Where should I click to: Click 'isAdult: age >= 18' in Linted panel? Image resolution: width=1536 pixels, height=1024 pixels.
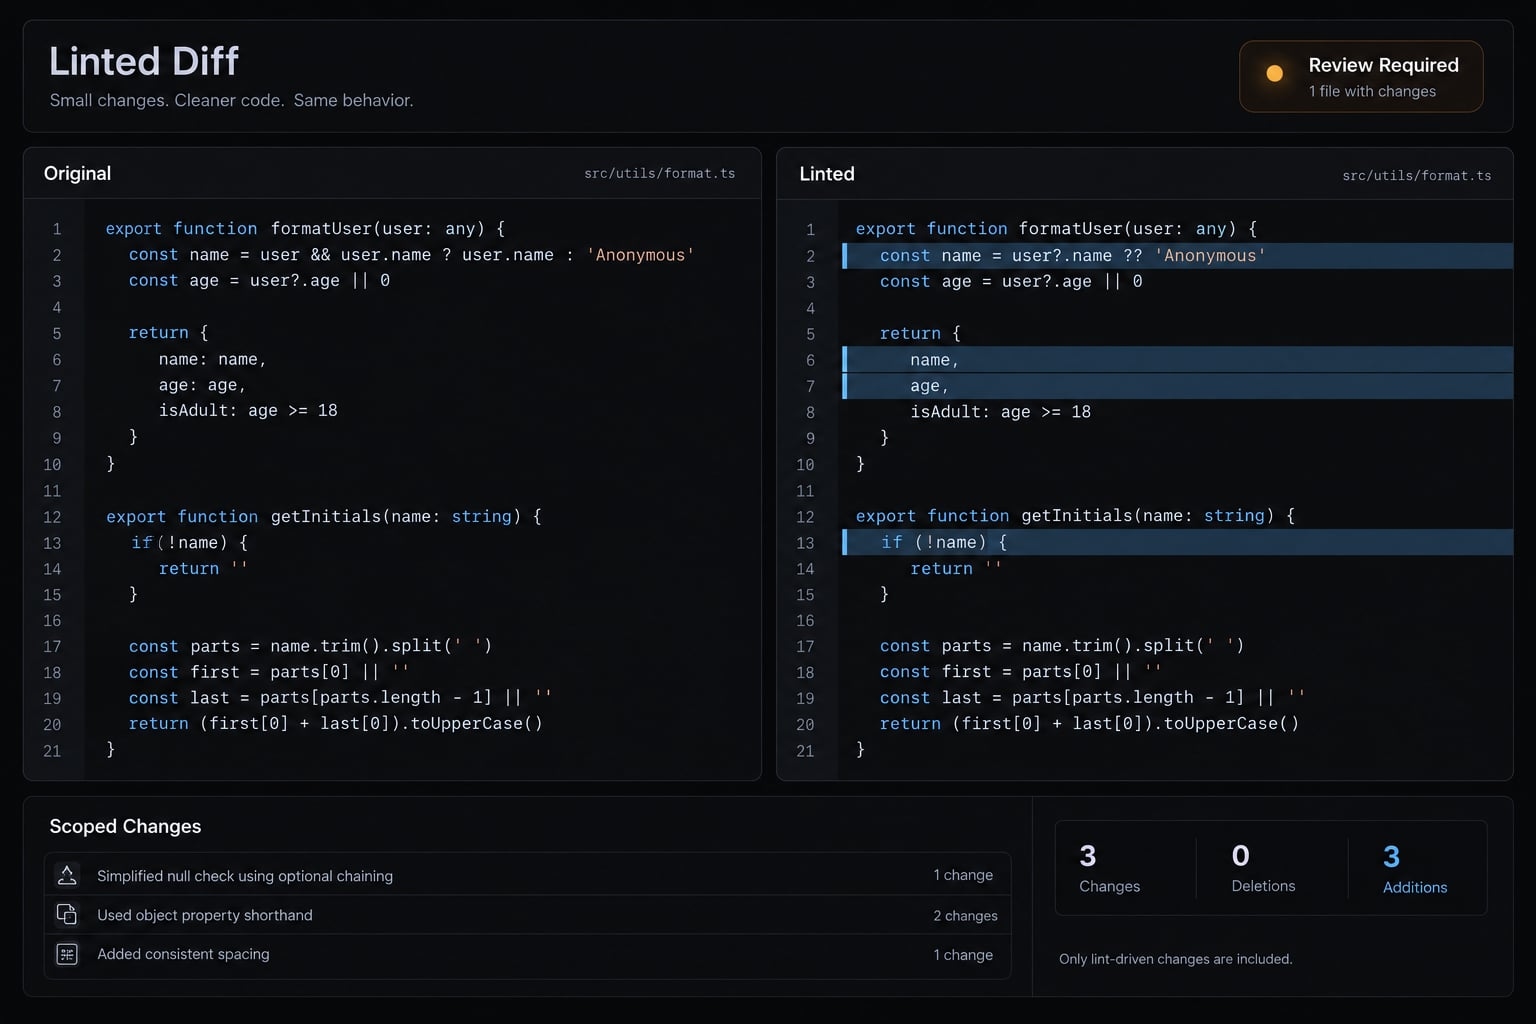(x=1000, y=412)
